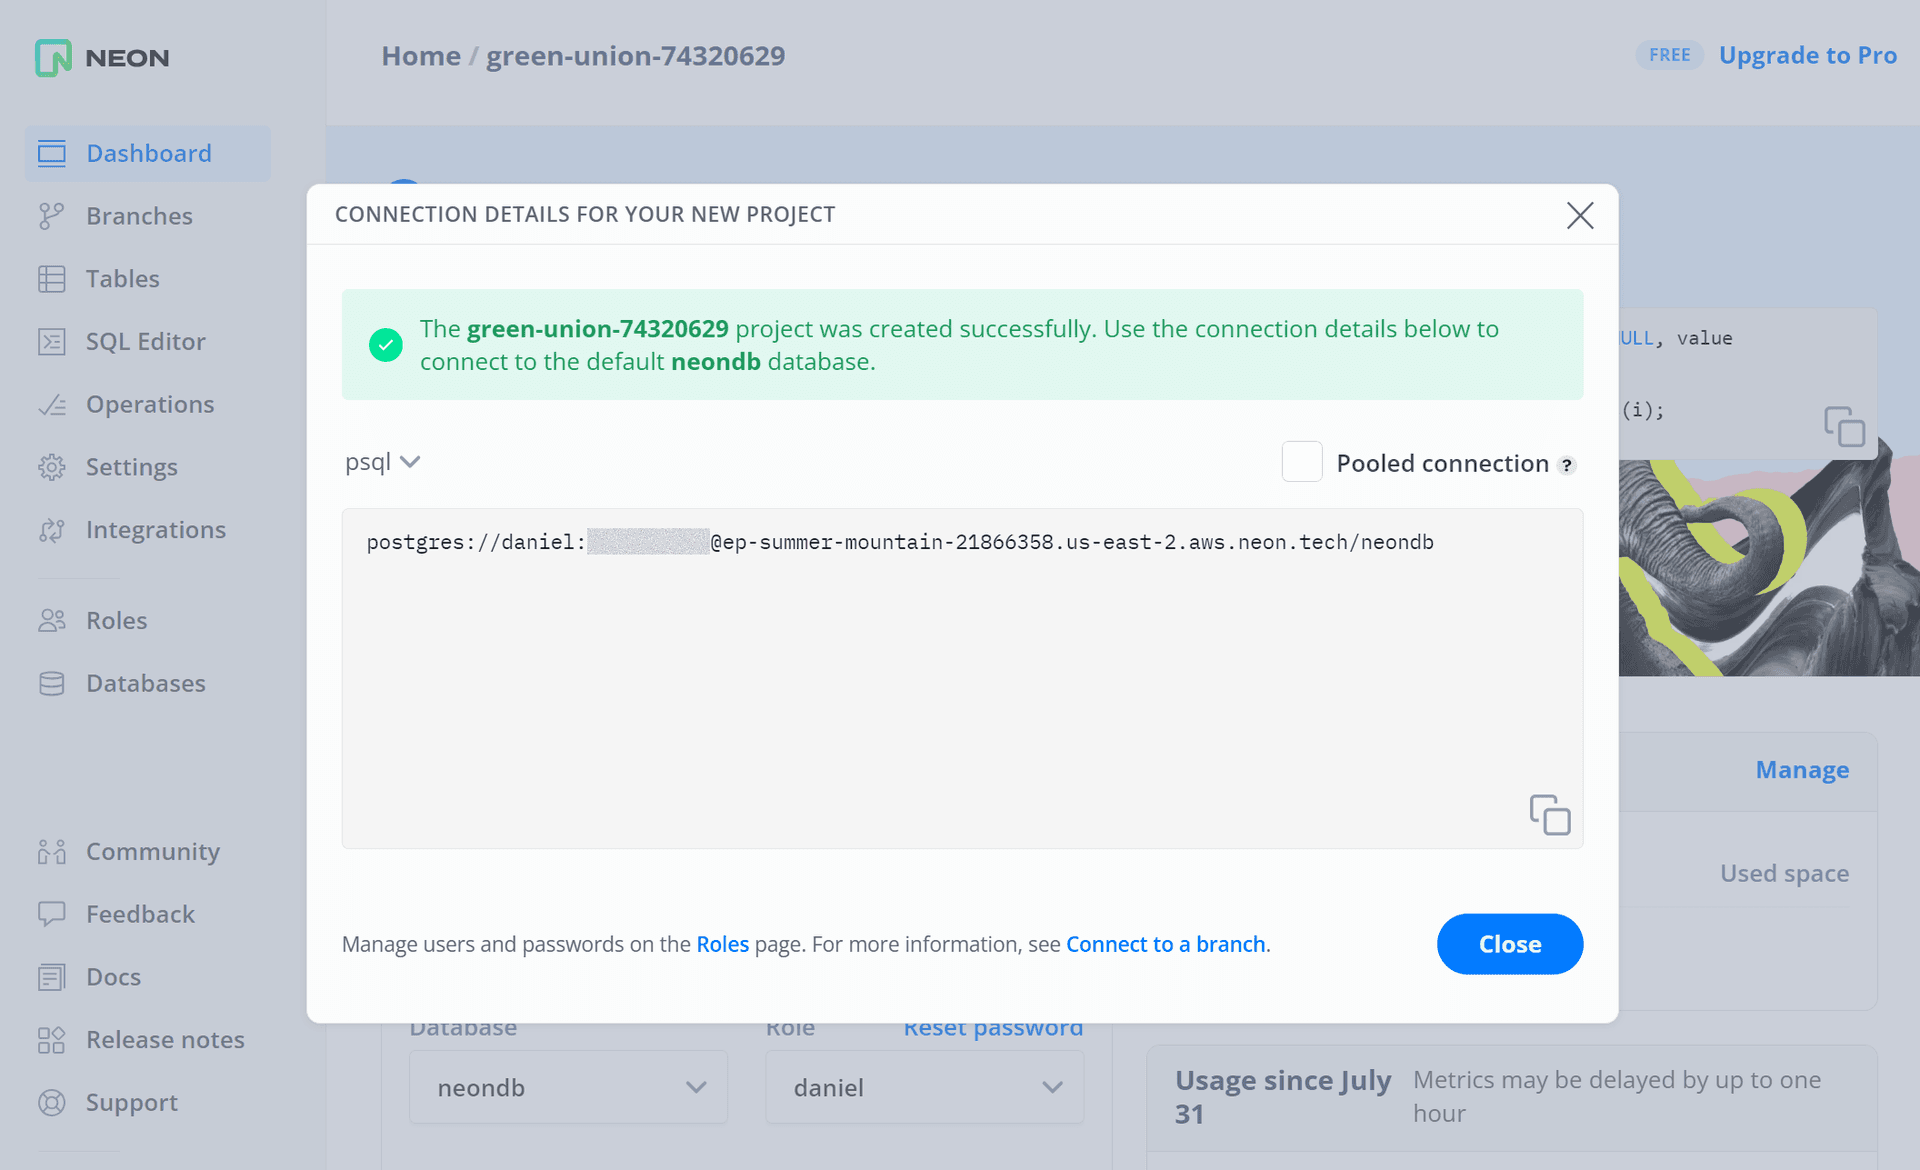The height and width of the screenshot is (1170, 1920).
Task: Open Release notes in the sidebar
Action: coord(165,1040)
